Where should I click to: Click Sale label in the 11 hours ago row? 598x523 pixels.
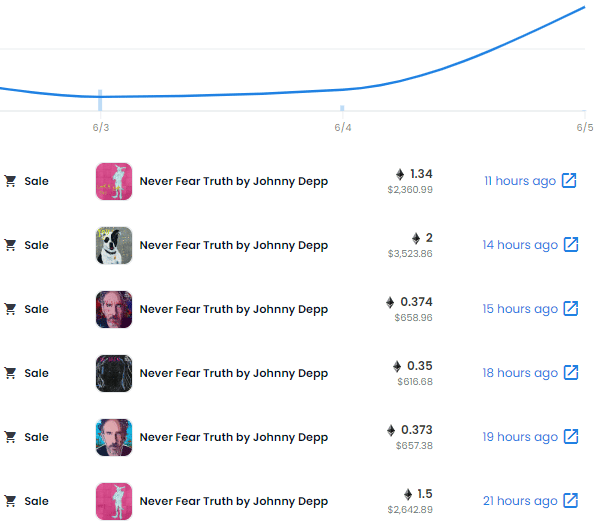point(37,181)
